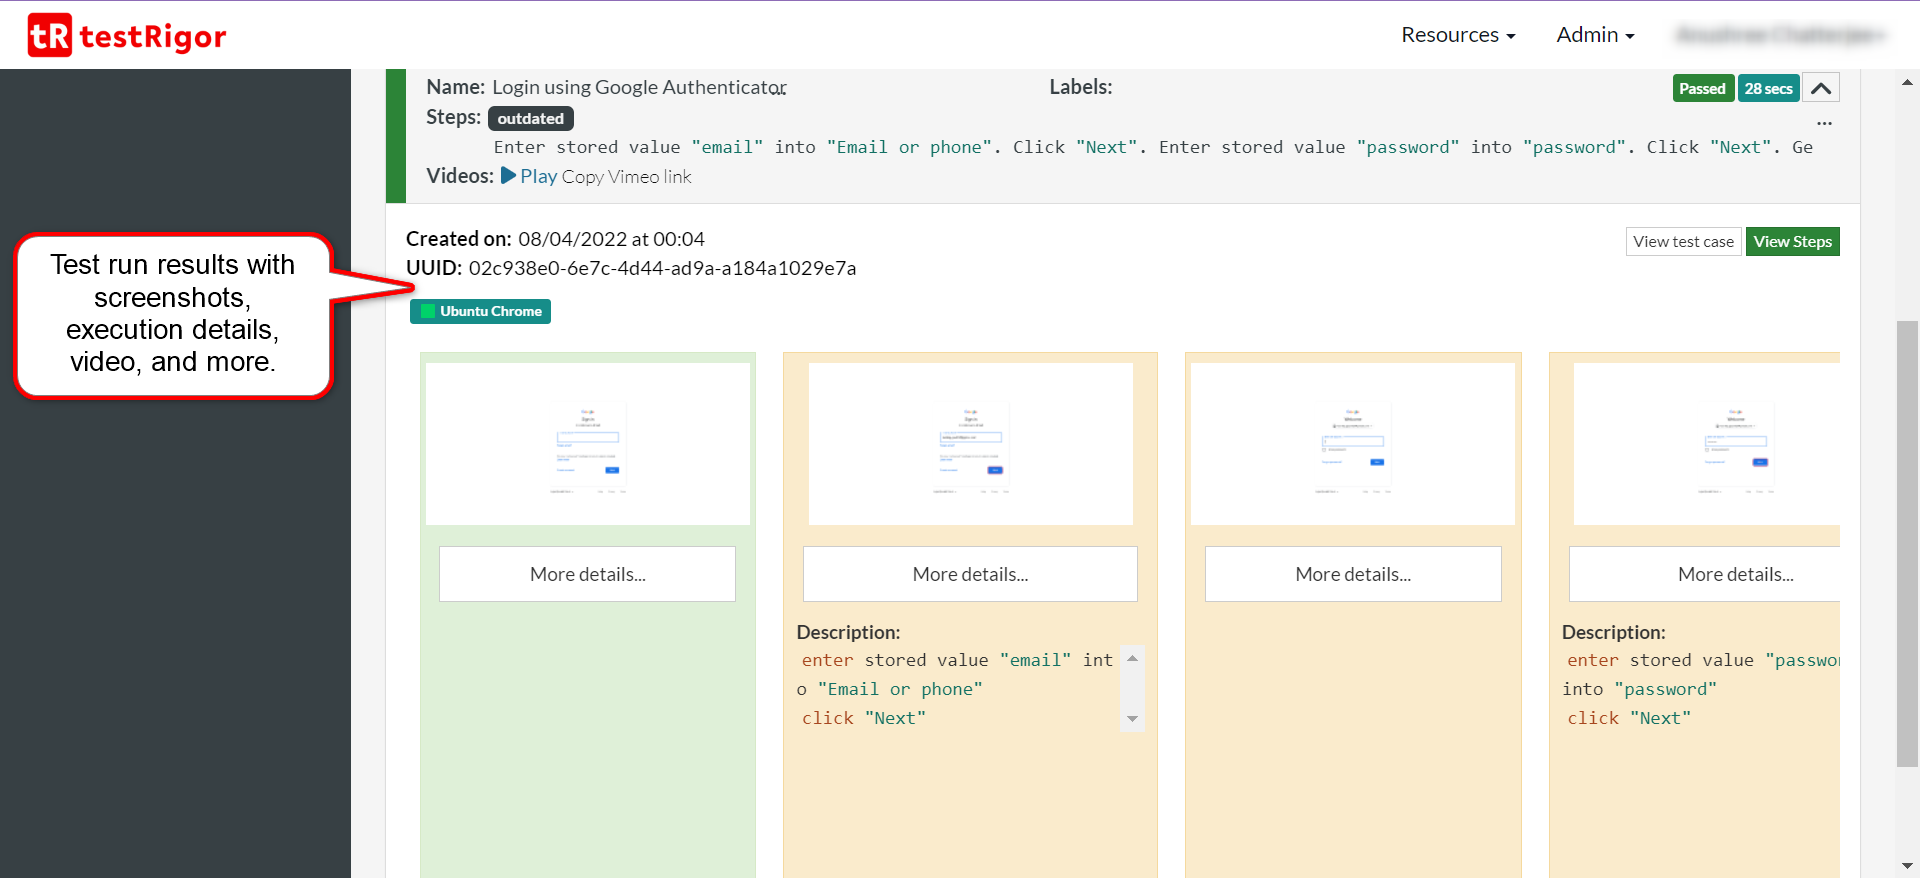Expand truncated steps via ellipsis
Image resolution: width=1920 pixels, height=878 pixels.
[x=1824, y=123]
